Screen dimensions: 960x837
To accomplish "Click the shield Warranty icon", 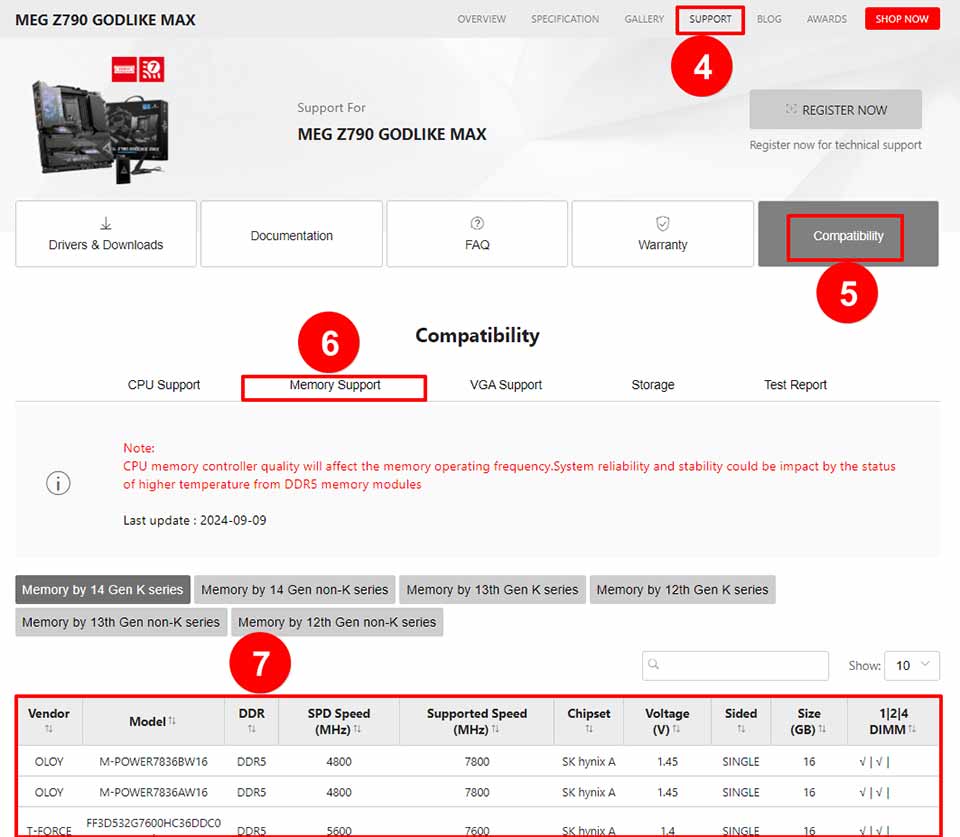I will point(662,223).
